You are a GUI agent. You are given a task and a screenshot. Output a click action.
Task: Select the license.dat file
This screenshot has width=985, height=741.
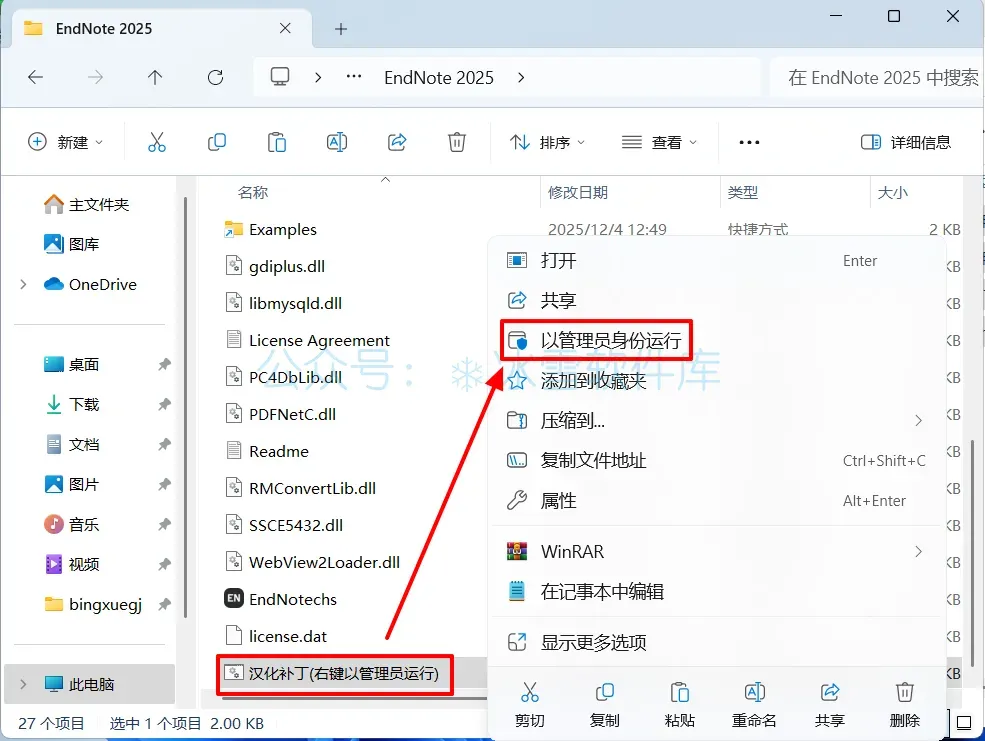tap(276, 636)
